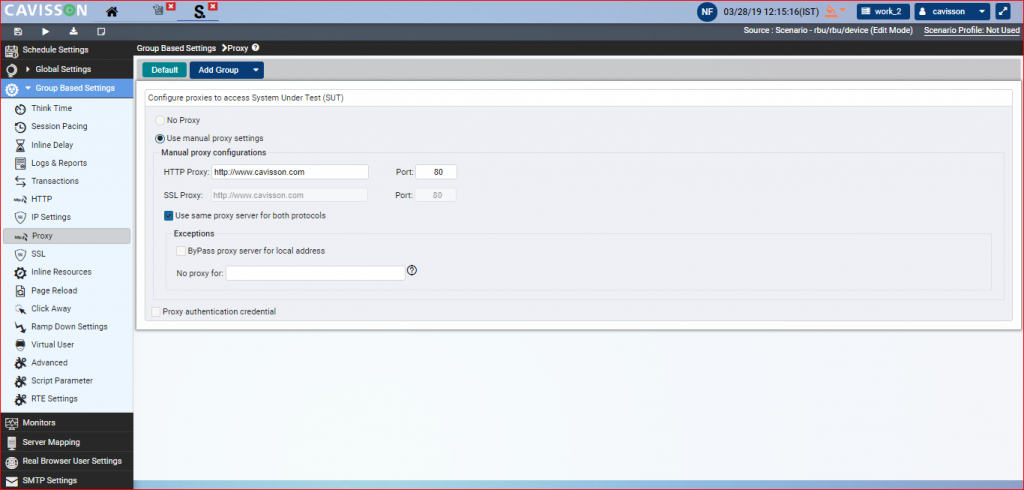This screenshot has height=490, width=1024.
Task: Click the Click Away cursor icon
Action: coord(20,308)
